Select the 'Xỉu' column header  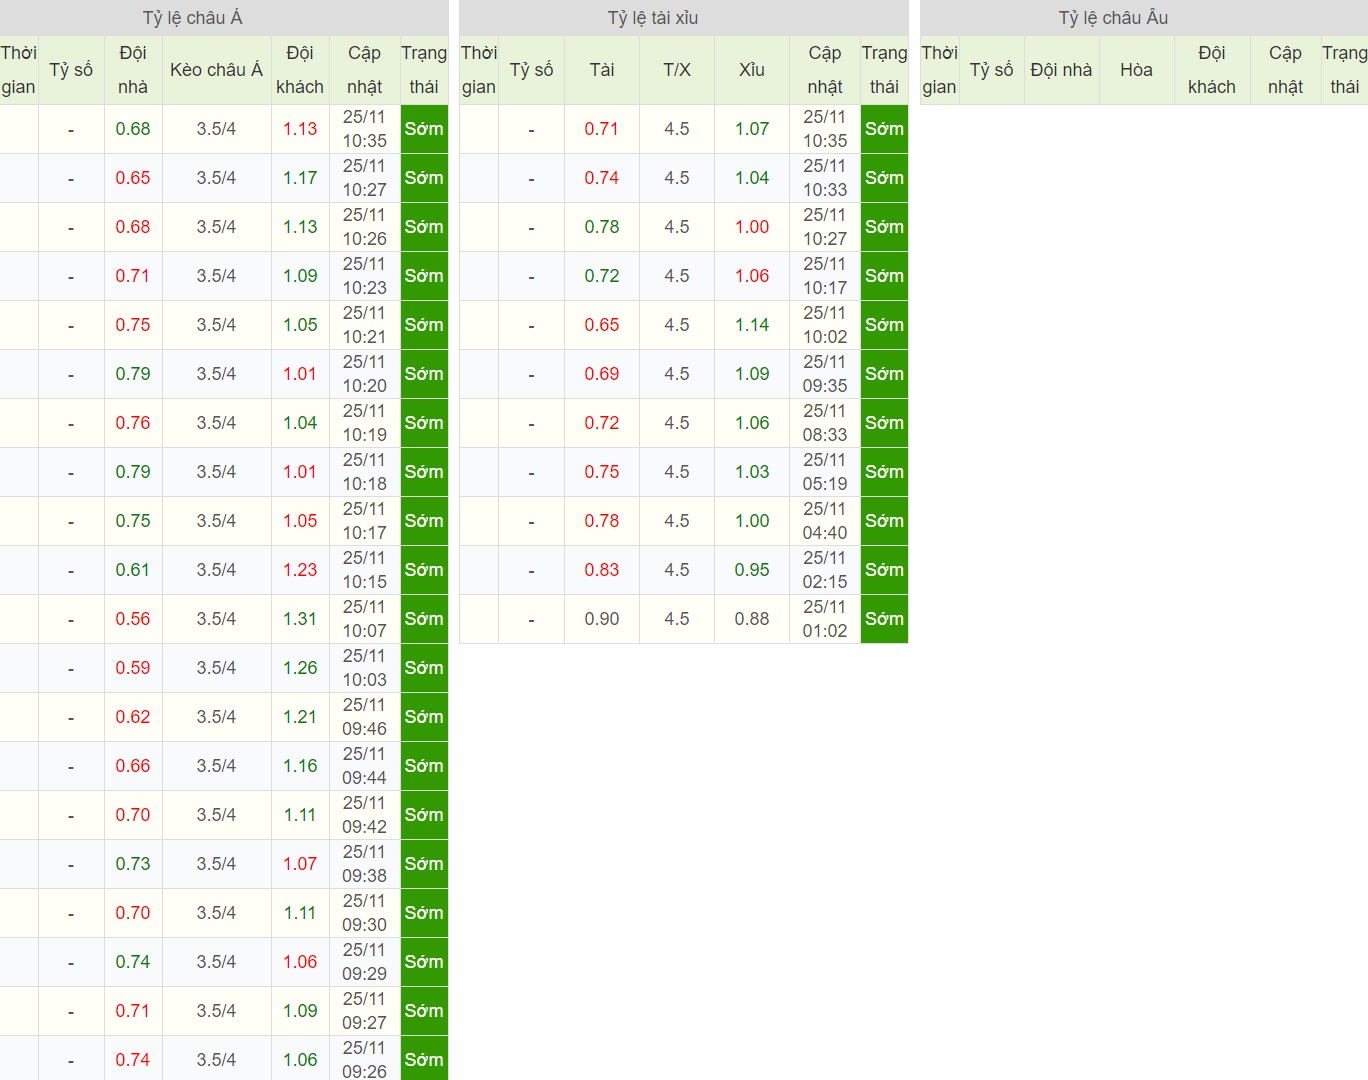tap(752, 70)
